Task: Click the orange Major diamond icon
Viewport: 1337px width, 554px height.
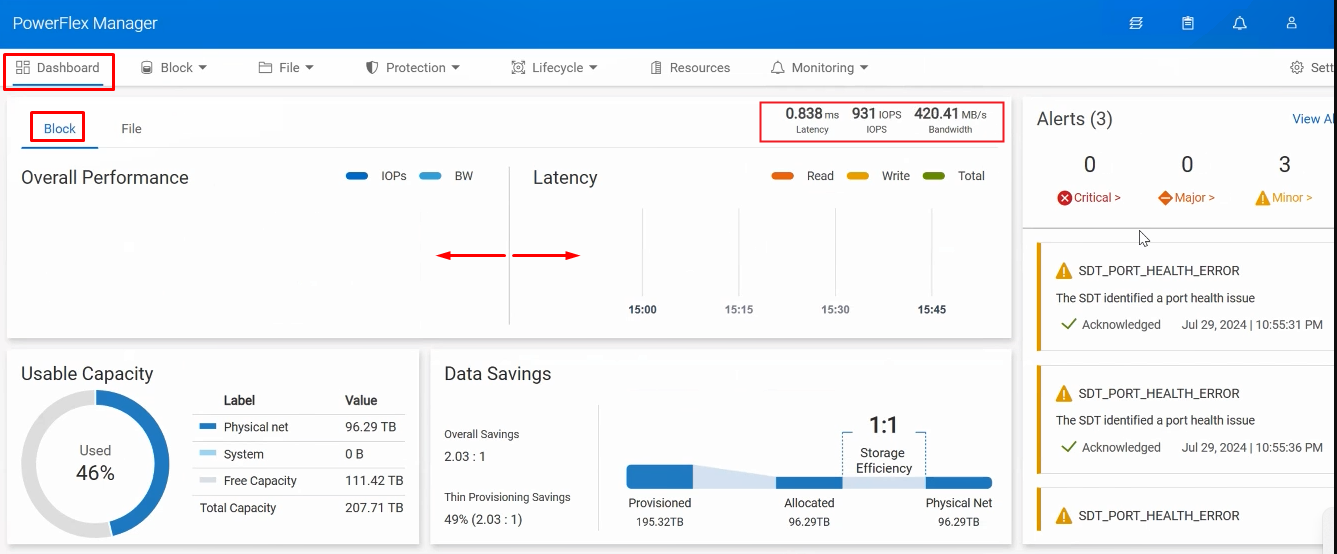Action: [x=1165, y=198]
